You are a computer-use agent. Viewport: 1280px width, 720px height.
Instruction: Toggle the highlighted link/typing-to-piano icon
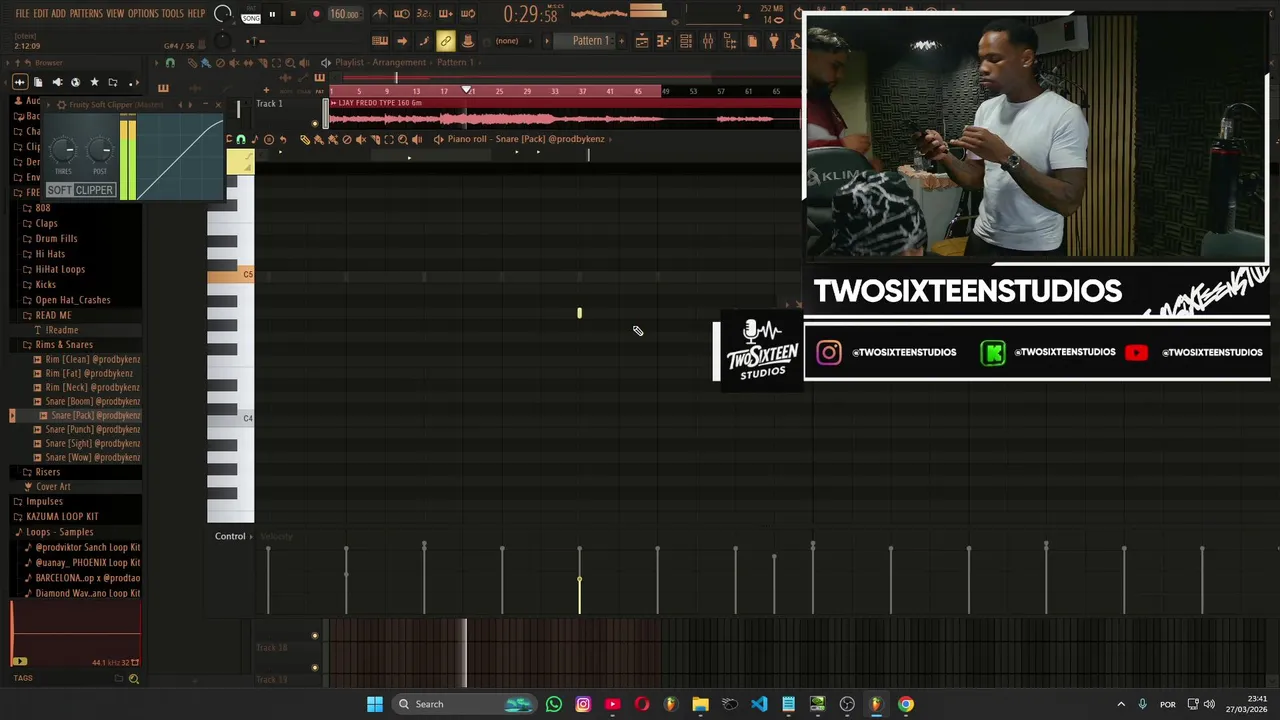tap(446, 41)
